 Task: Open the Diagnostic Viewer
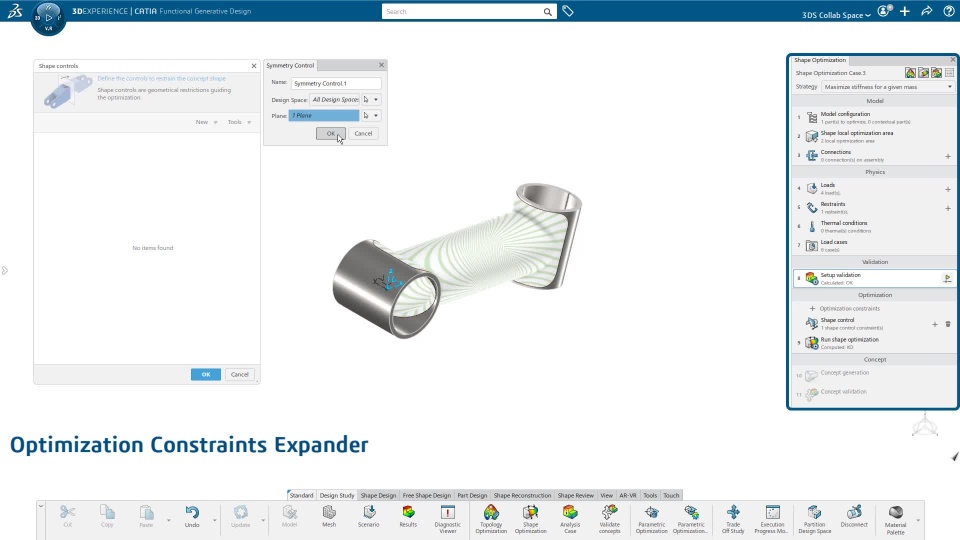448,519
